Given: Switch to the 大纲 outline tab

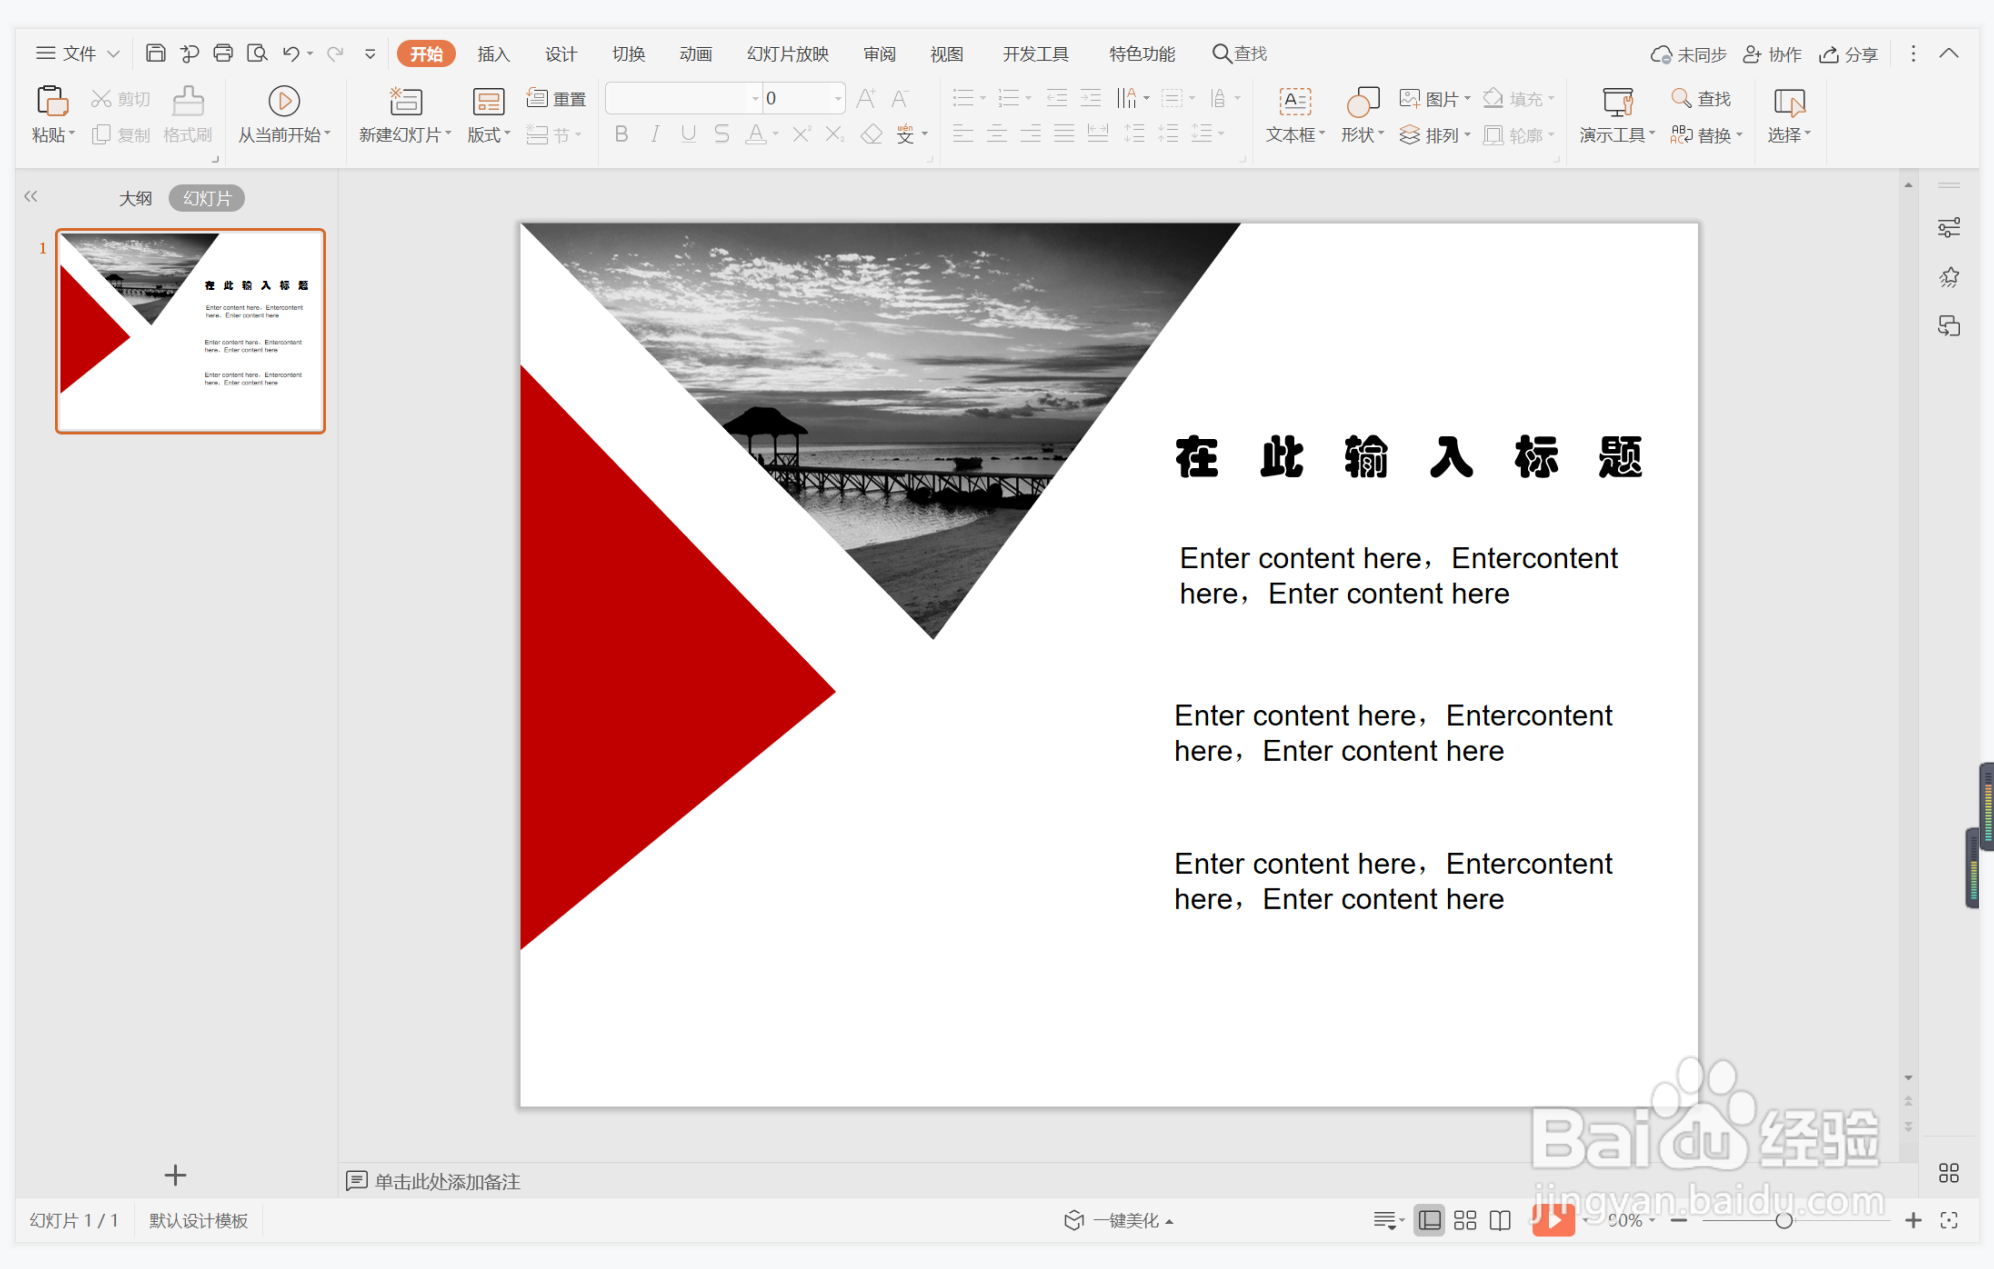Looking at the screenshot, I should (135, 198).
